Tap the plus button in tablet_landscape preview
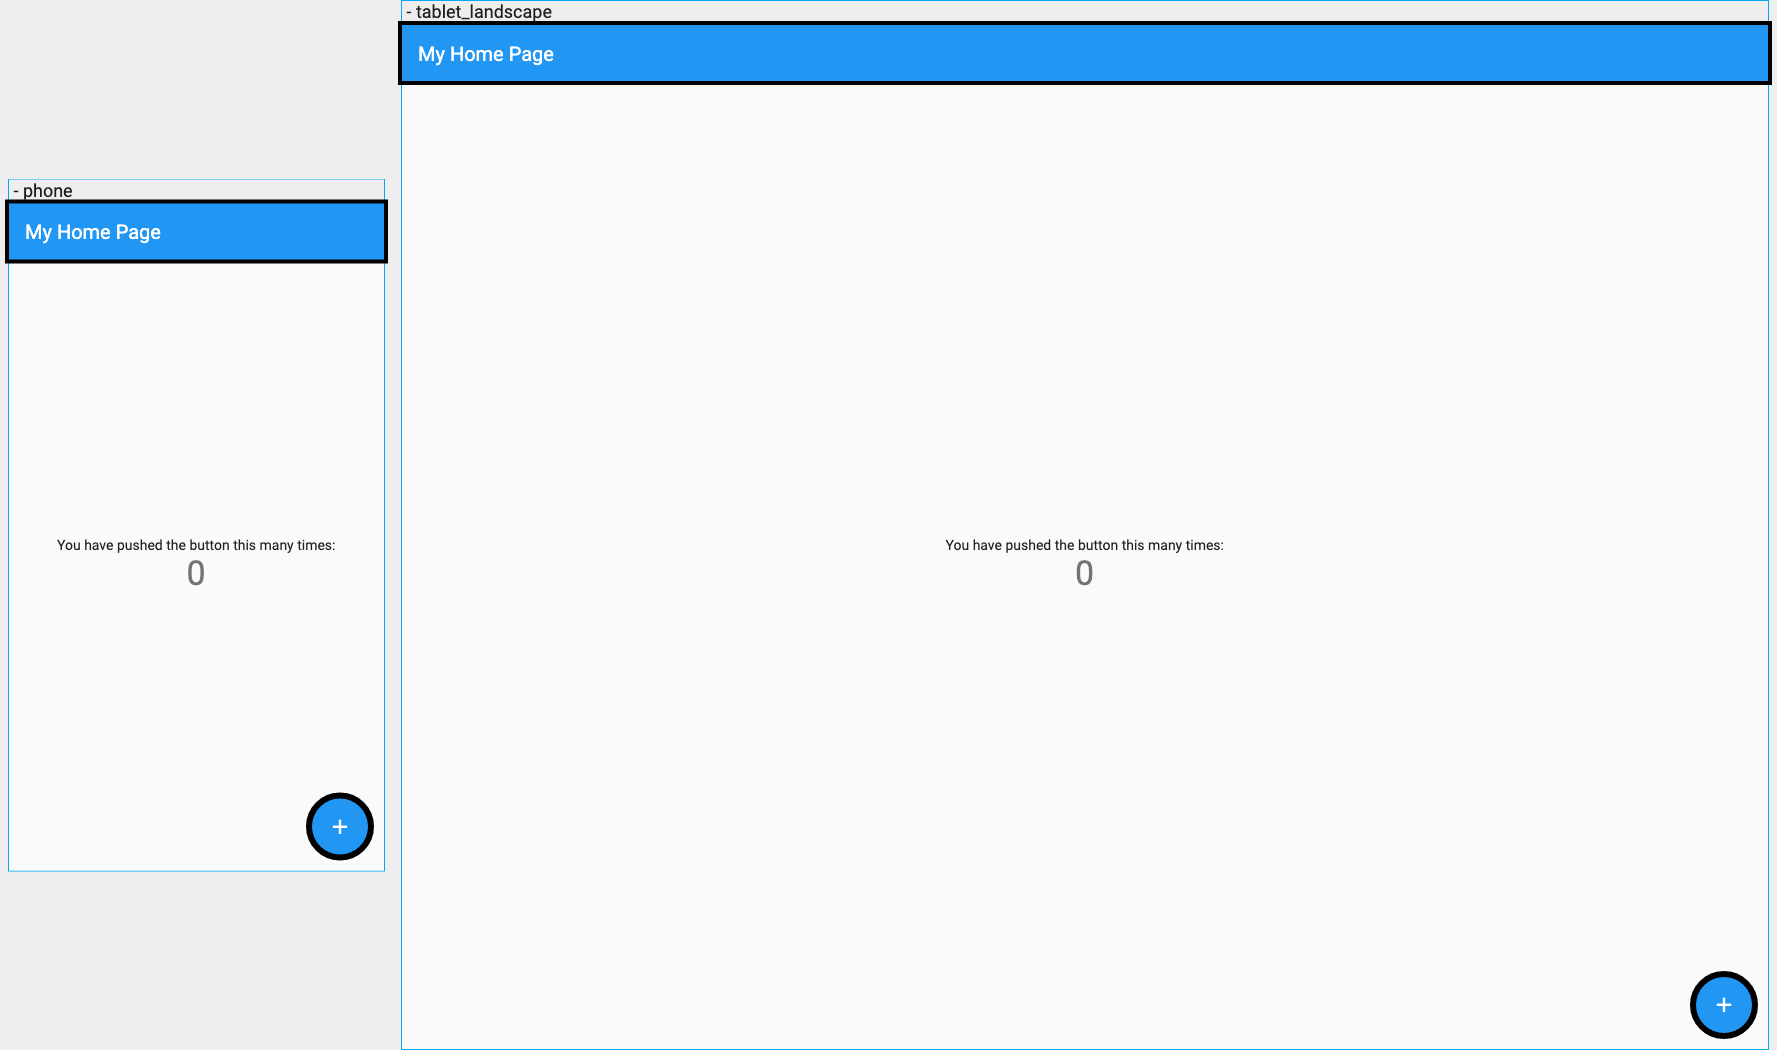The width and height of the screenshot is (1777, 1050). (1724, 1005)
